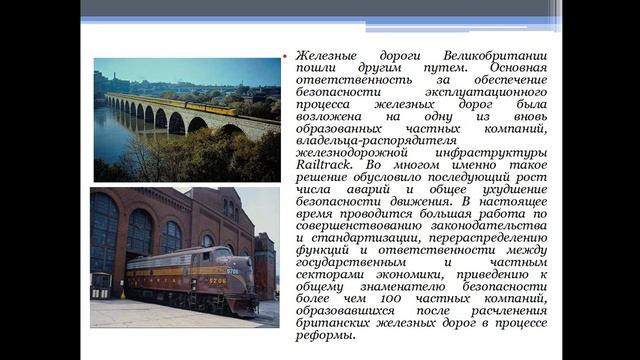Select the stone arch bridge train photo
640x360 pixels.
click(187, 120)
